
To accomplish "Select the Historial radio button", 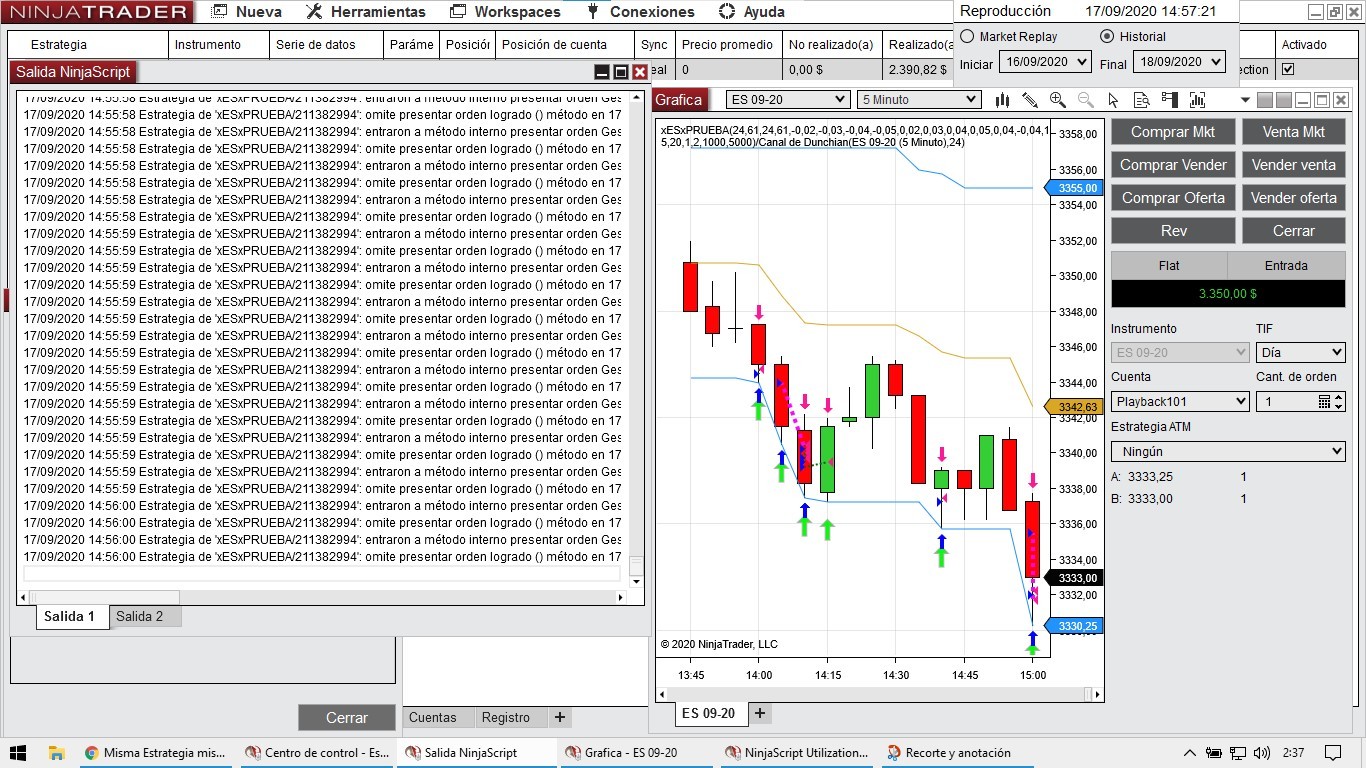I will coord(1106,36).
